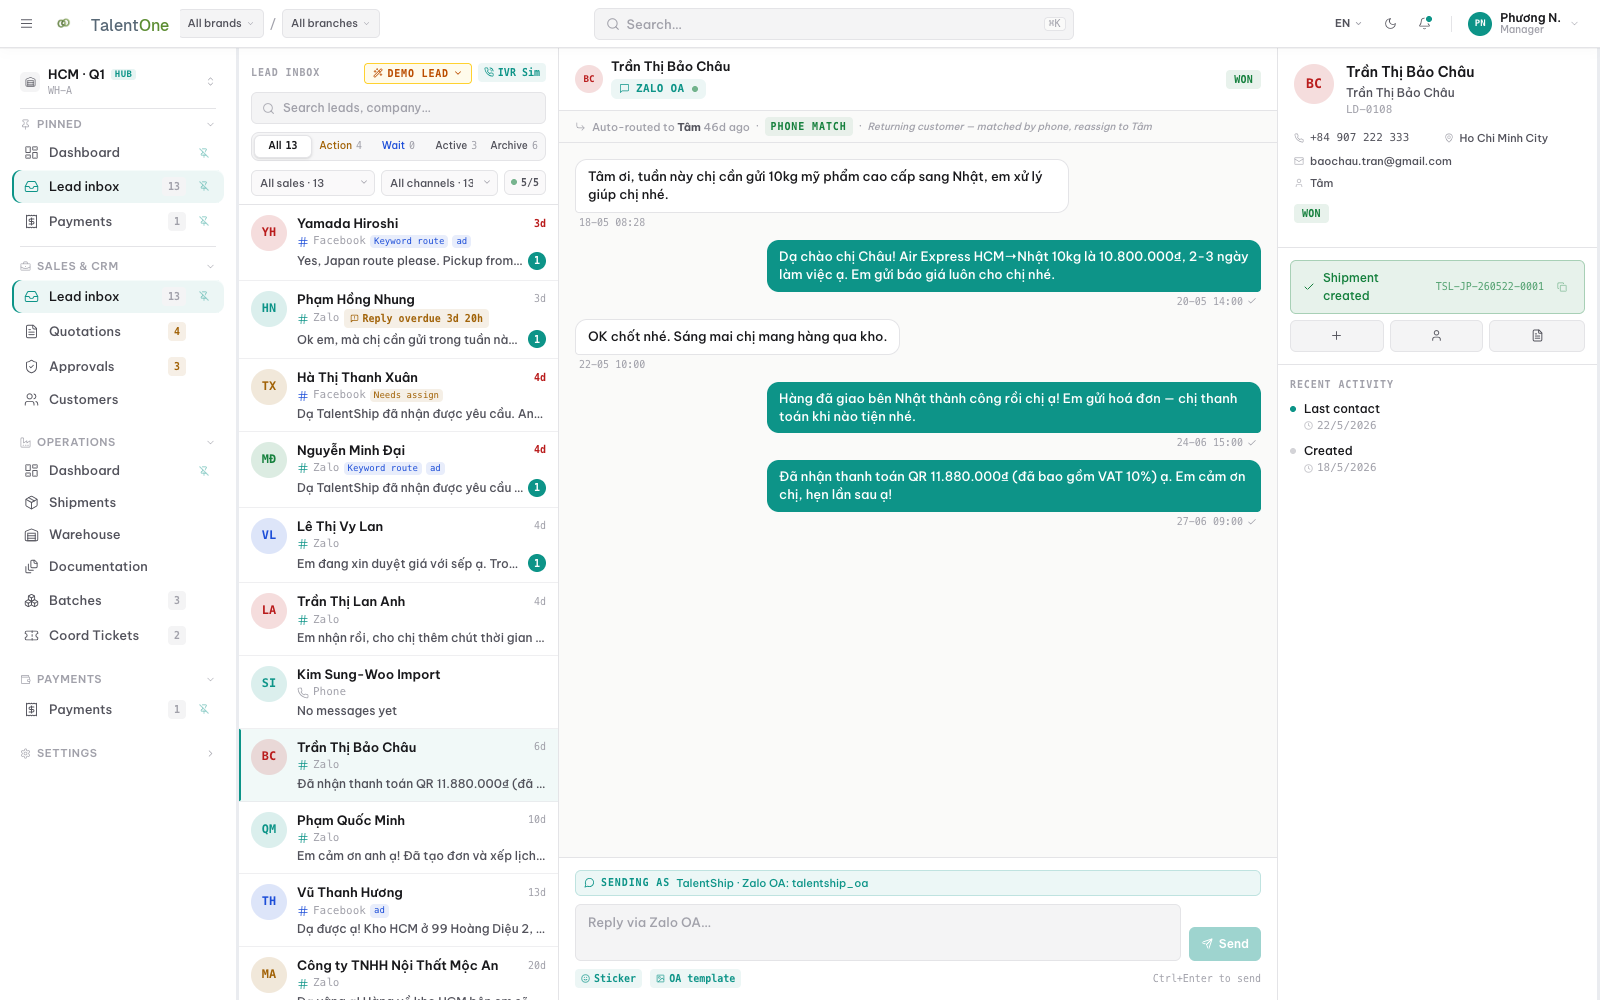The height and width of the screenshot is (1000, 1600).
Task: Open Quotations in Sales & CRM
Action: coord(118,331)
